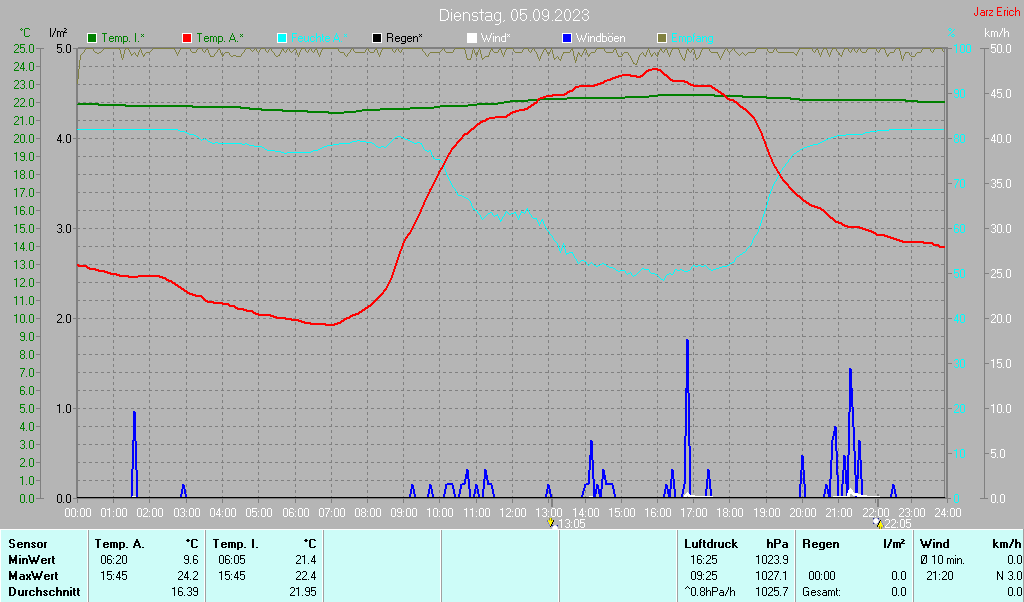Click the '°C' axis unit label

[x=25, y=33]
